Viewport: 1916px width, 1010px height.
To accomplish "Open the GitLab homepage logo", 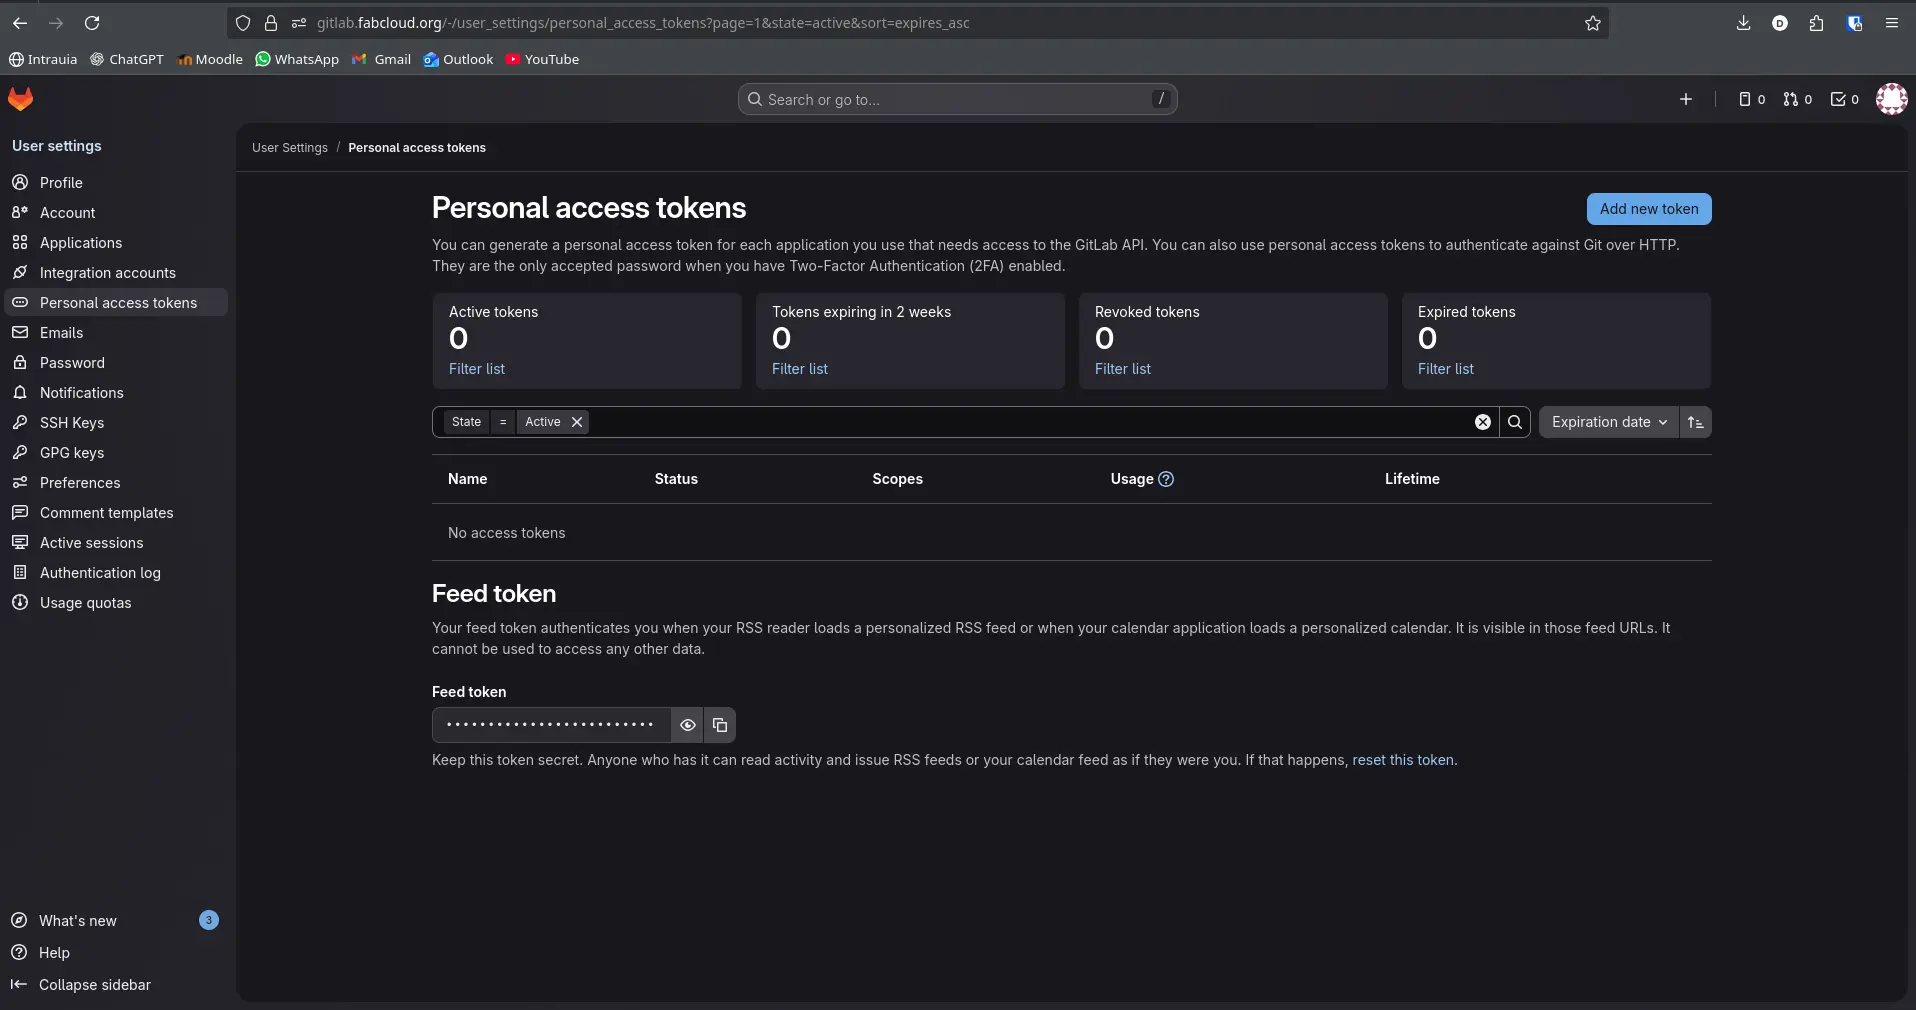I will [20, 99].
